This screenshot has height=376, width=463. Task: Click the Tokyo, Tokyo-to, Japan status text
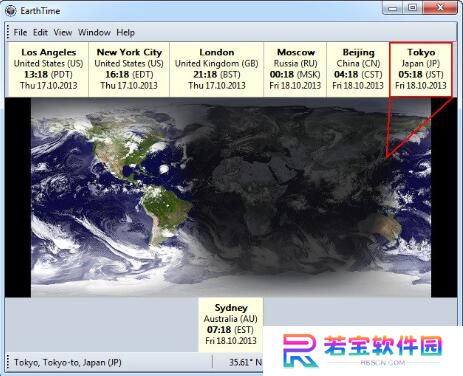point(68,362)
